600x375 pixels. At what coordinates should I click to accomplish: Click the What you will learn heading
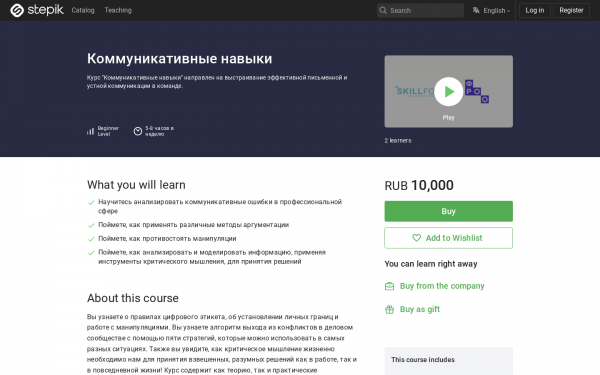[136, 185]
